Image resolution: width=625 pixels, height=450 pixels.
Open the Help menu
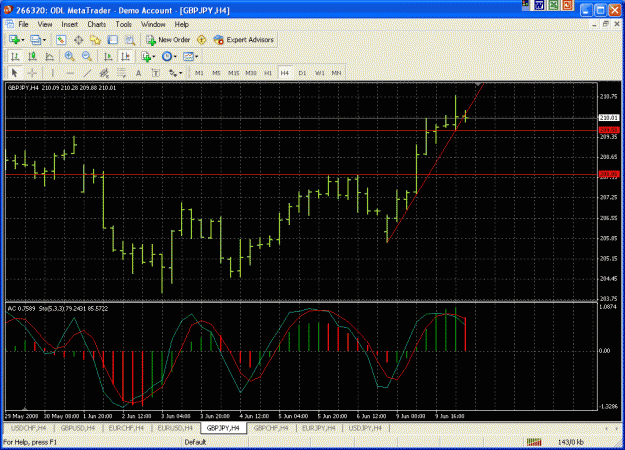point(181,25)
